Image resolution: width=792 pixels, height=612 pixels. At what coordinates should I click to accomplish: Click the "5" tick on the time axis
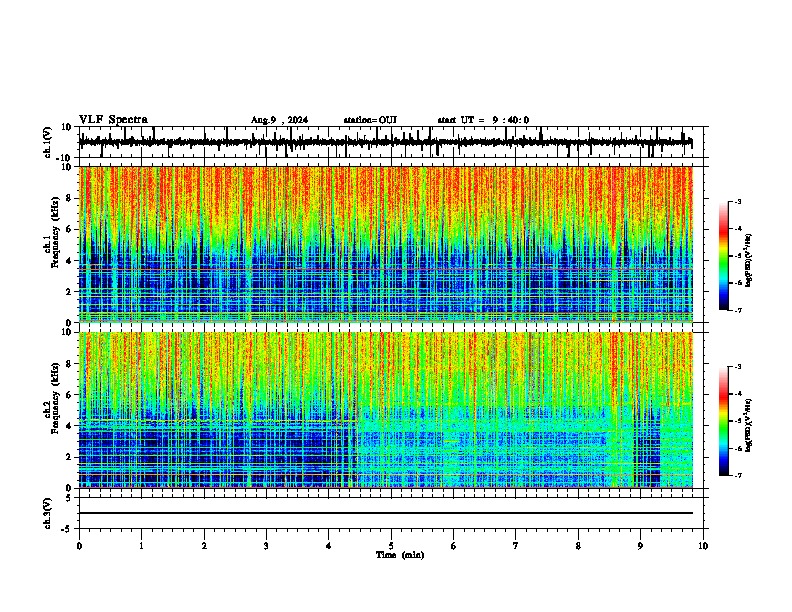(391, 546)
